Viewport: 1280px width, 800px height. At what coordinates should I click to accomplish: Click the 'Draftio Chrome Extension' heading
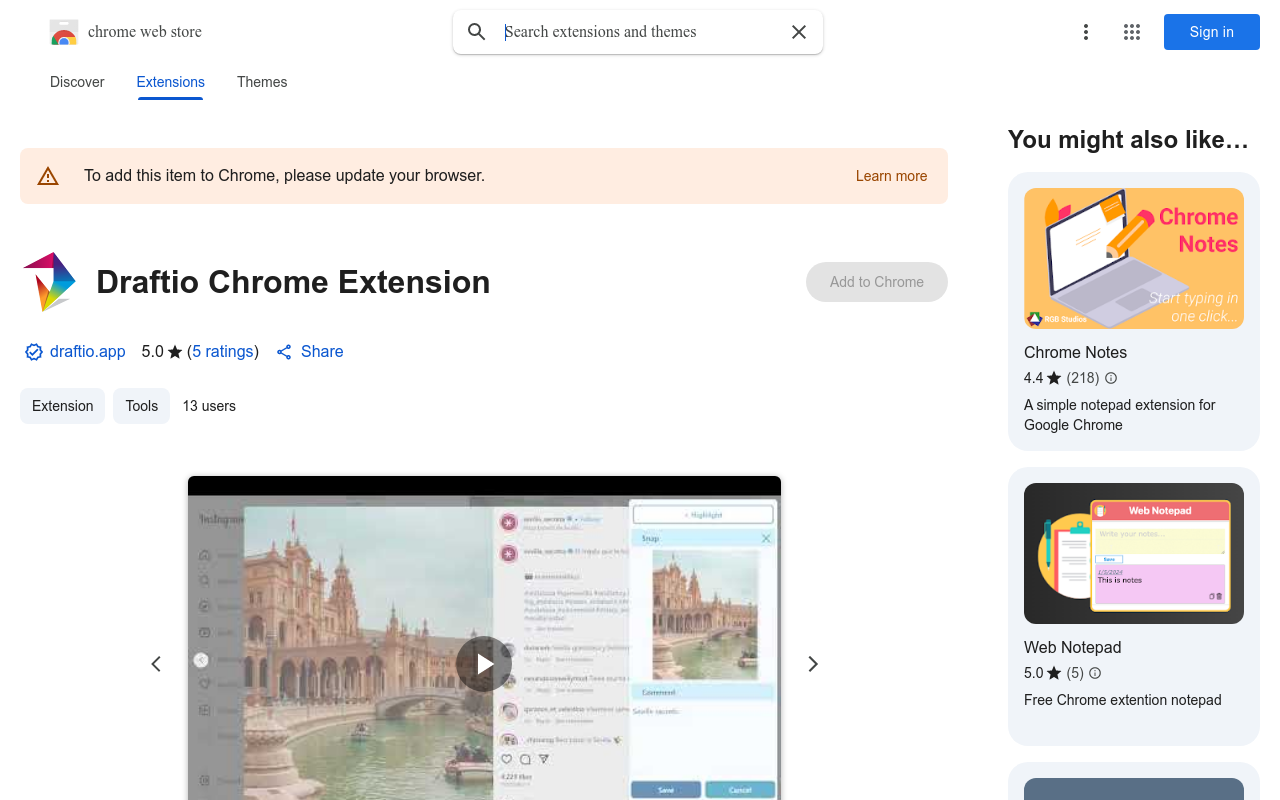tap(293, 282)
